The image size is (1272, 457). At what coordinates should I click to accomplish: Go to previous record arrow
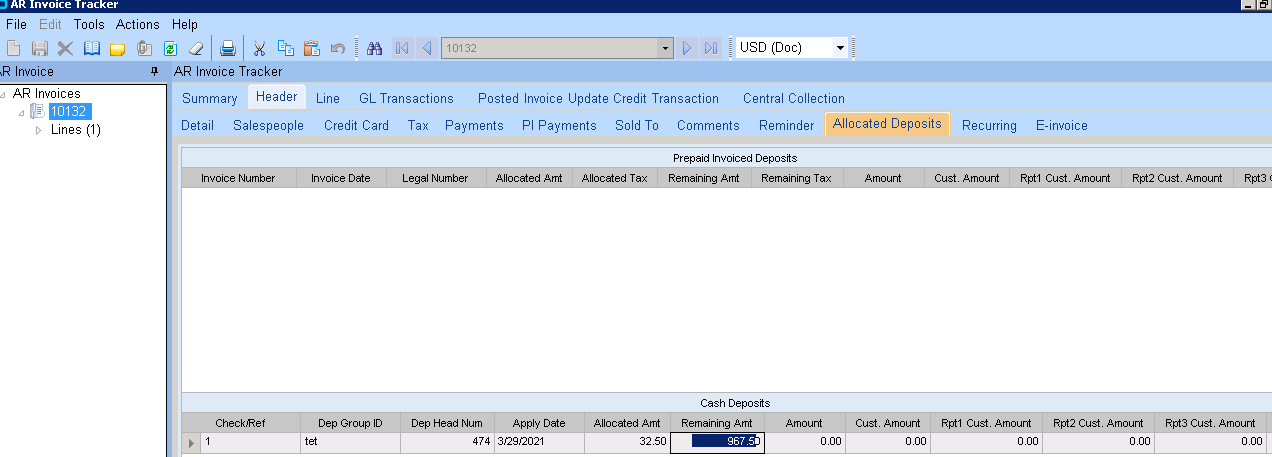pos(426,48)
